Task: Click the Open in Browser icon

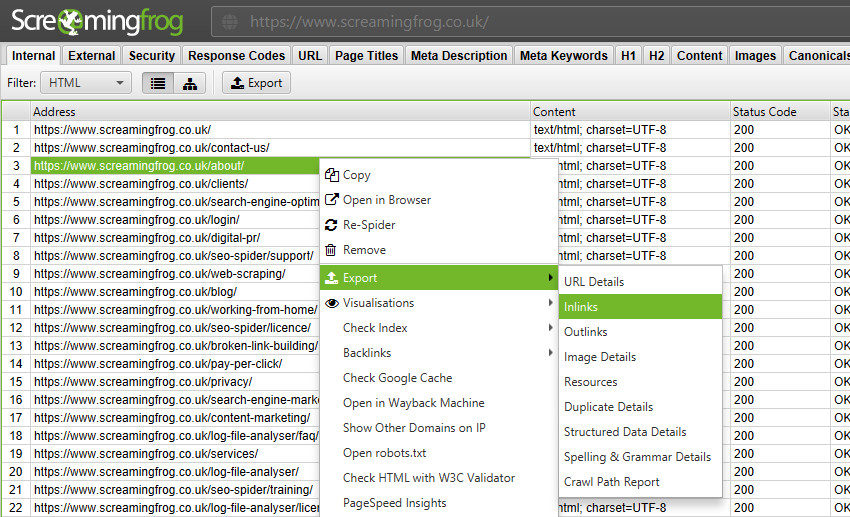Action: tap(332, 200)
